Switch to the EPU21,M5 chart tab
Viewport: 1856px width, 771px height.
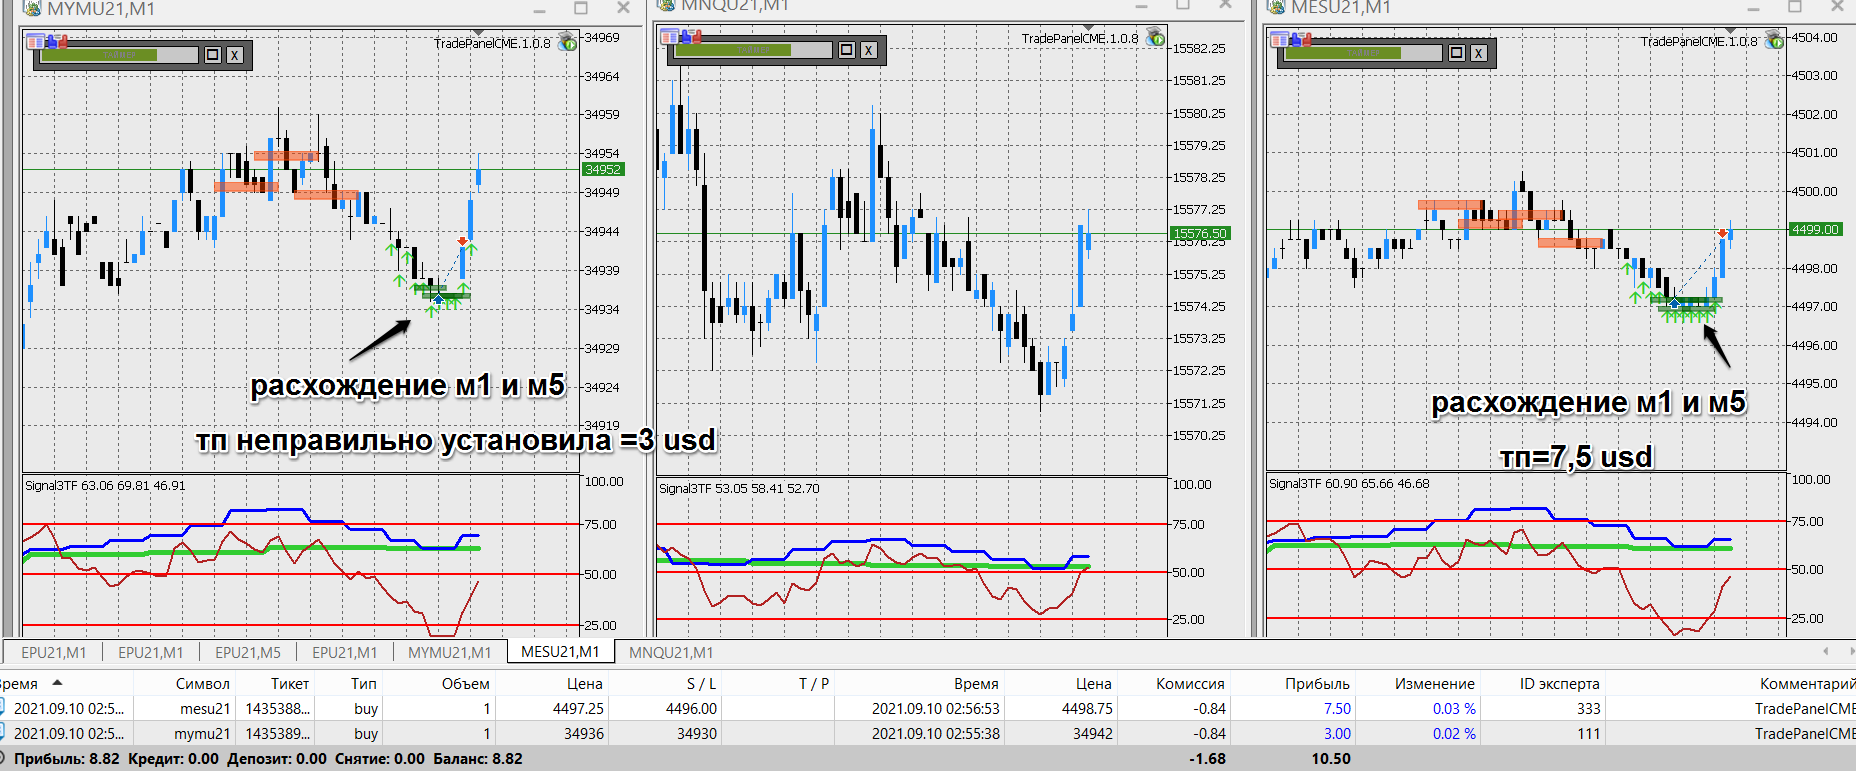(248, 652)
